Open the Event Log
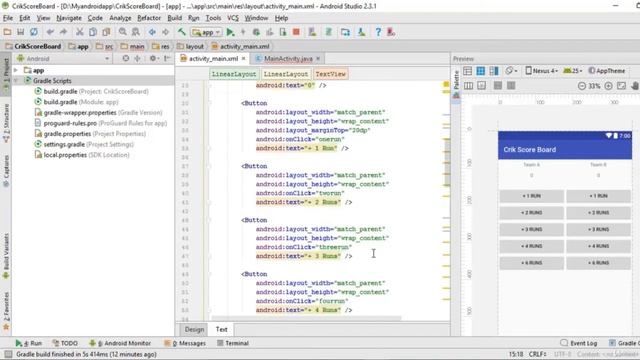640x360 pixels. 579,343
